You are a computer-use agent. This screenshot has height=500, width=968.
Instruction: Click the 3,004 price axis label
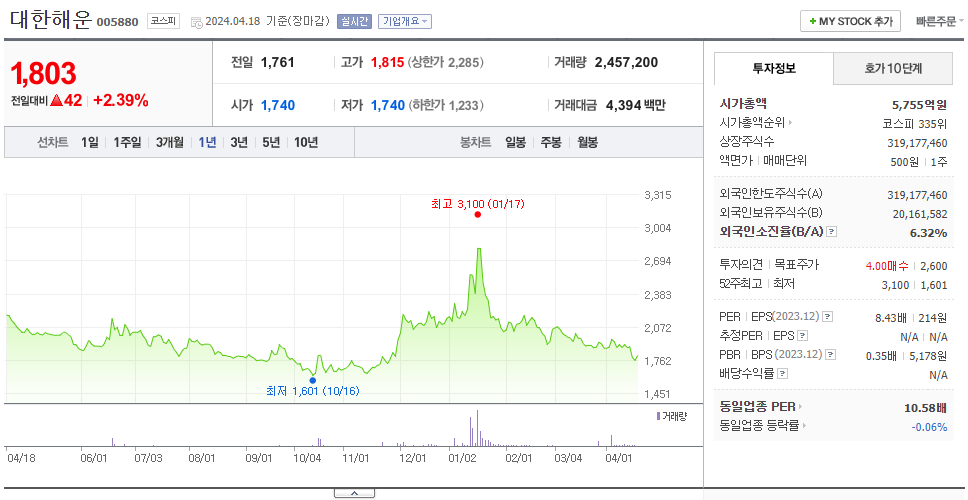pyautogui.click(x=657, y=228)
